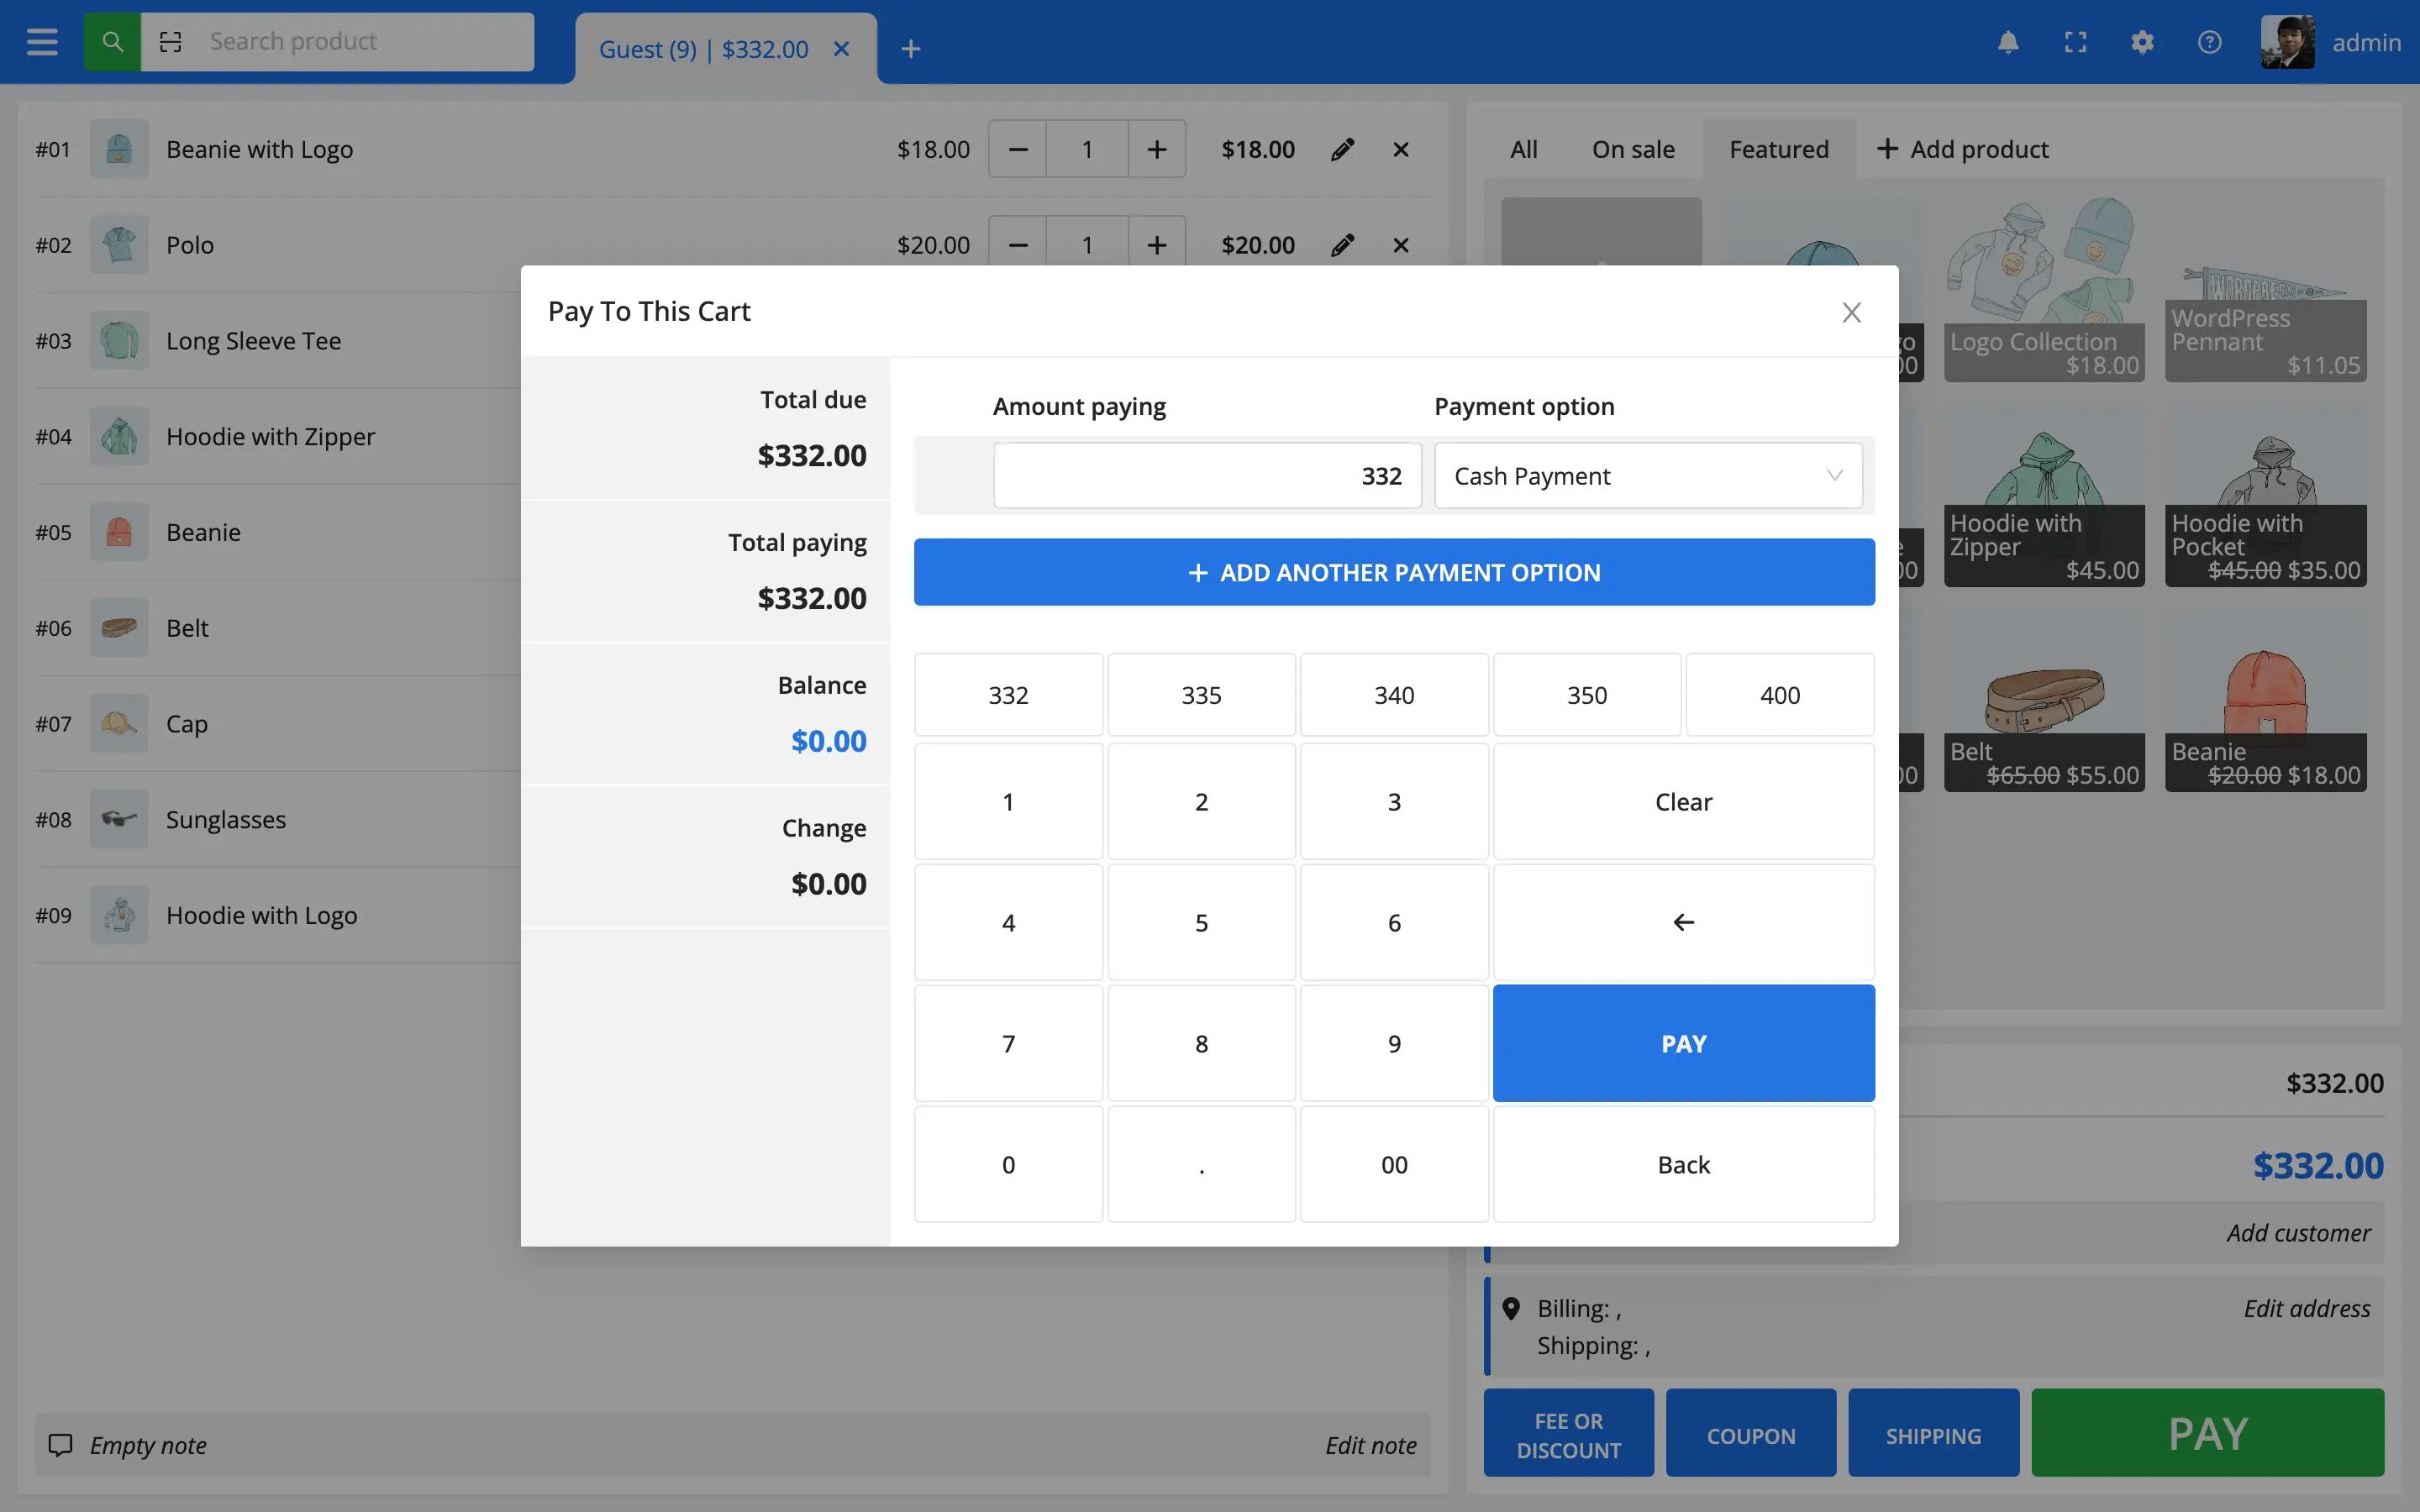
Task: Add a new cart tab
Action: pos(910,48)
